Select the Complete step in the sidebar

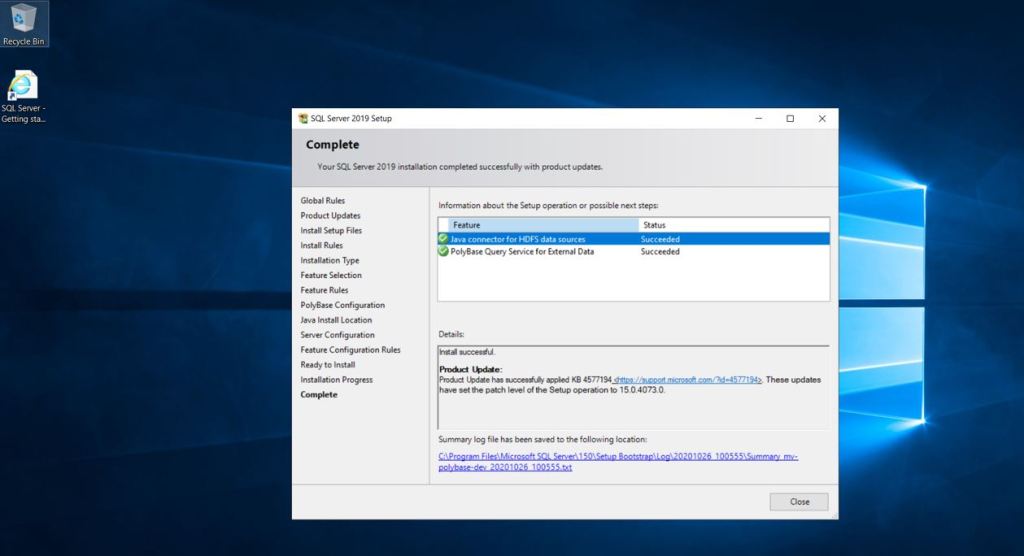pos(319,395)
